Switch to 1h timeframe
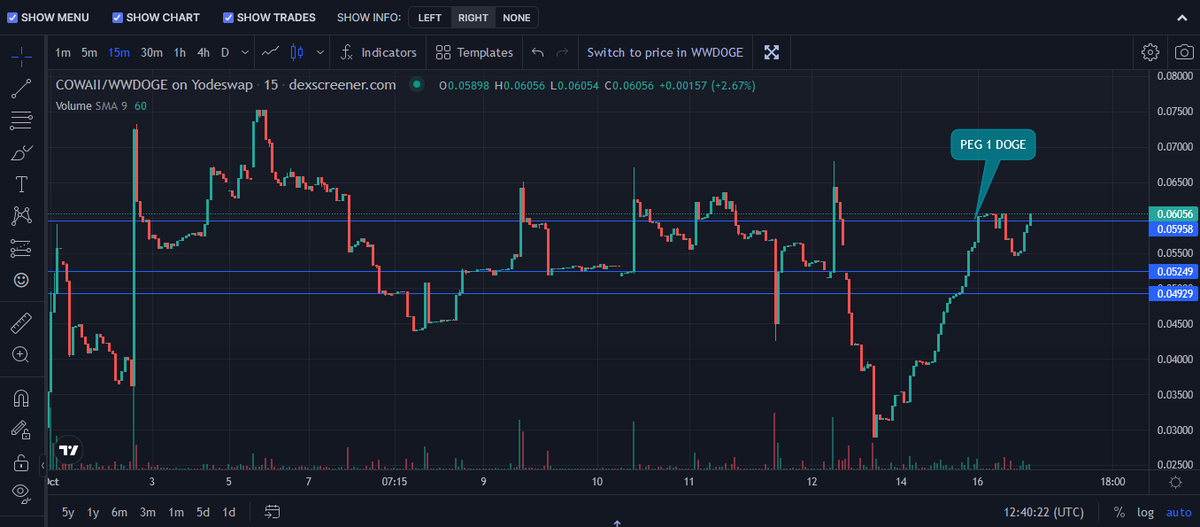The width and height of the screenshot is (1200, 527). (180, 52)
